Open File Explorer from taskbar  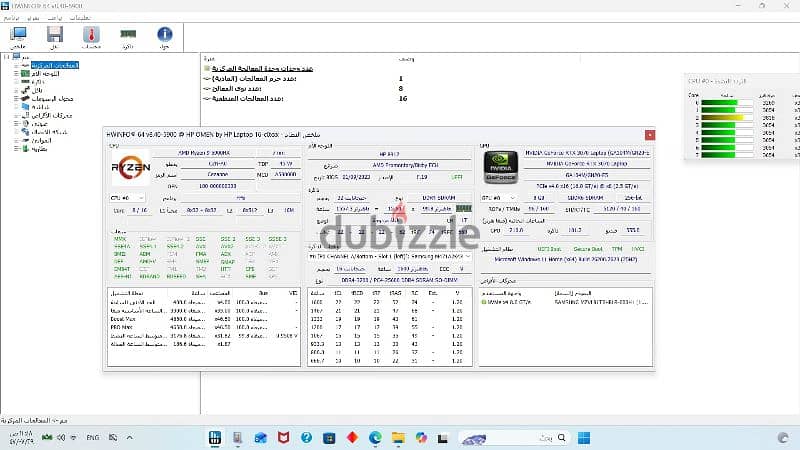pyautogui.click(x=398, y=437)
